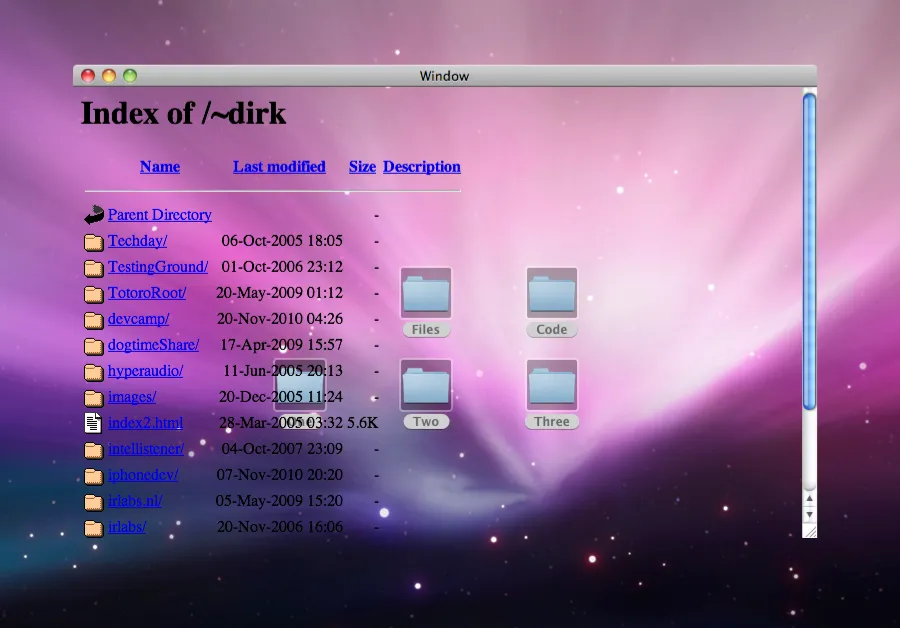
Task: Click the folder icon beside TotoroRoot/
Action: [x=94, y=294]
